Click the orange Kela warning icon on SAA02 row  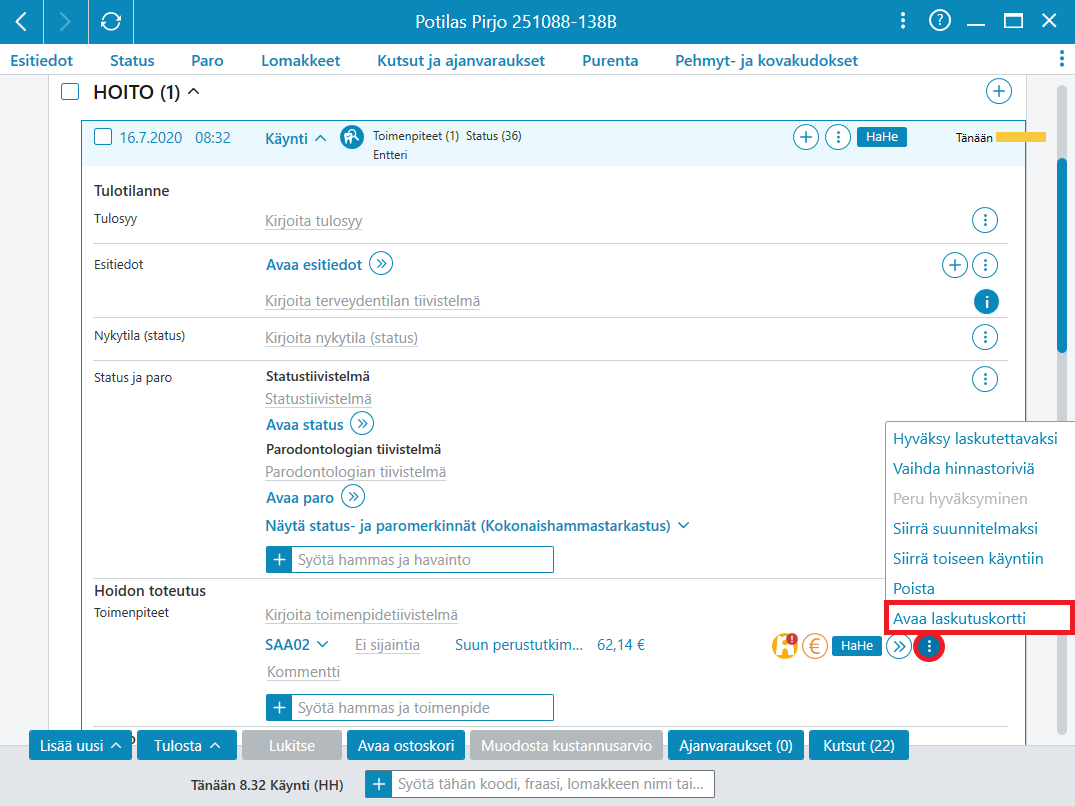pyautogui.click(x=784, y=646)
